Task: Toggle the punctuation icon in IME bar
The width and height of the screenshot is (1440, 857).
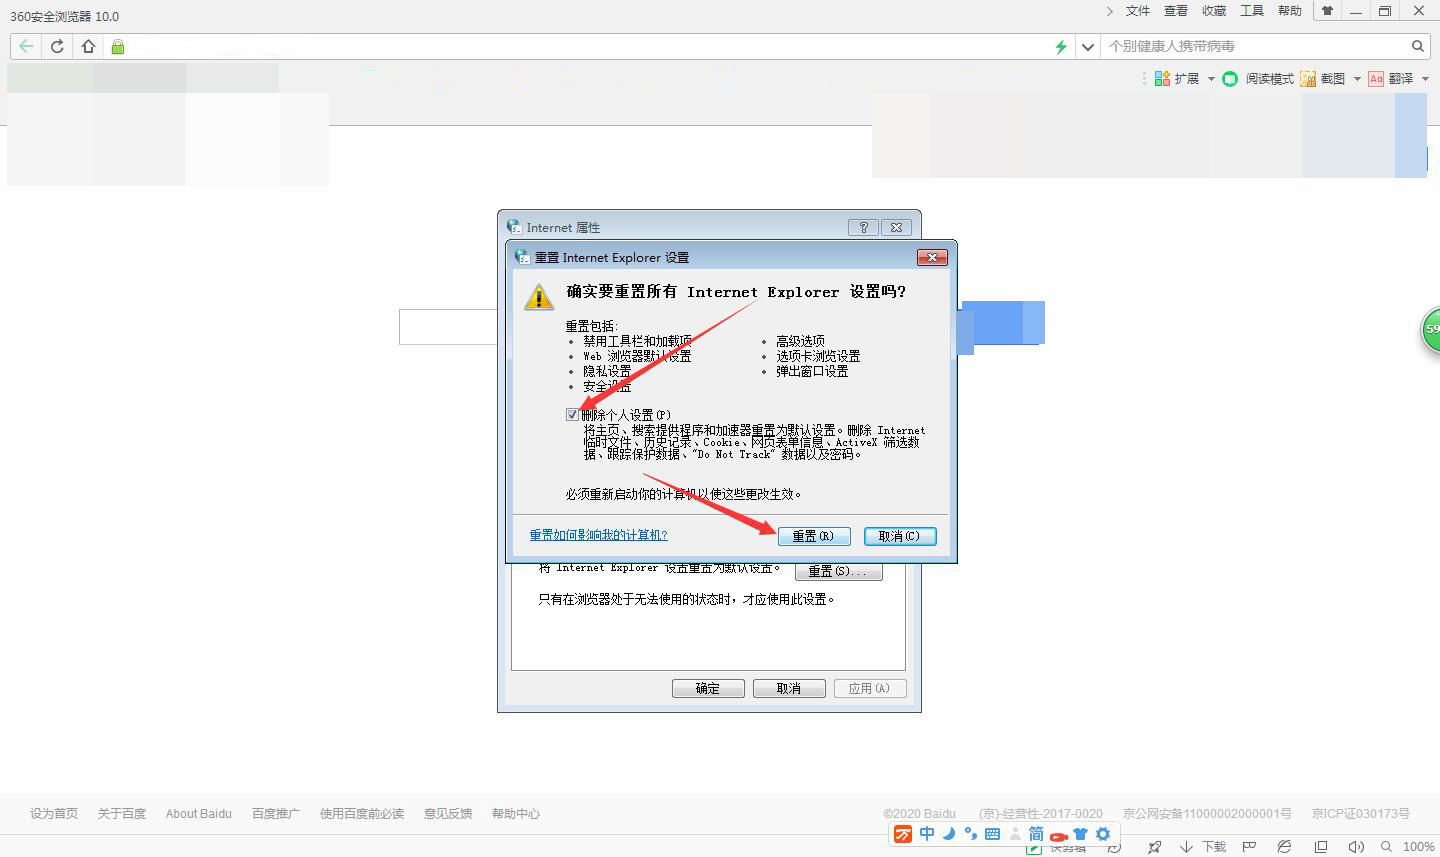Action: tap(970, 834)
